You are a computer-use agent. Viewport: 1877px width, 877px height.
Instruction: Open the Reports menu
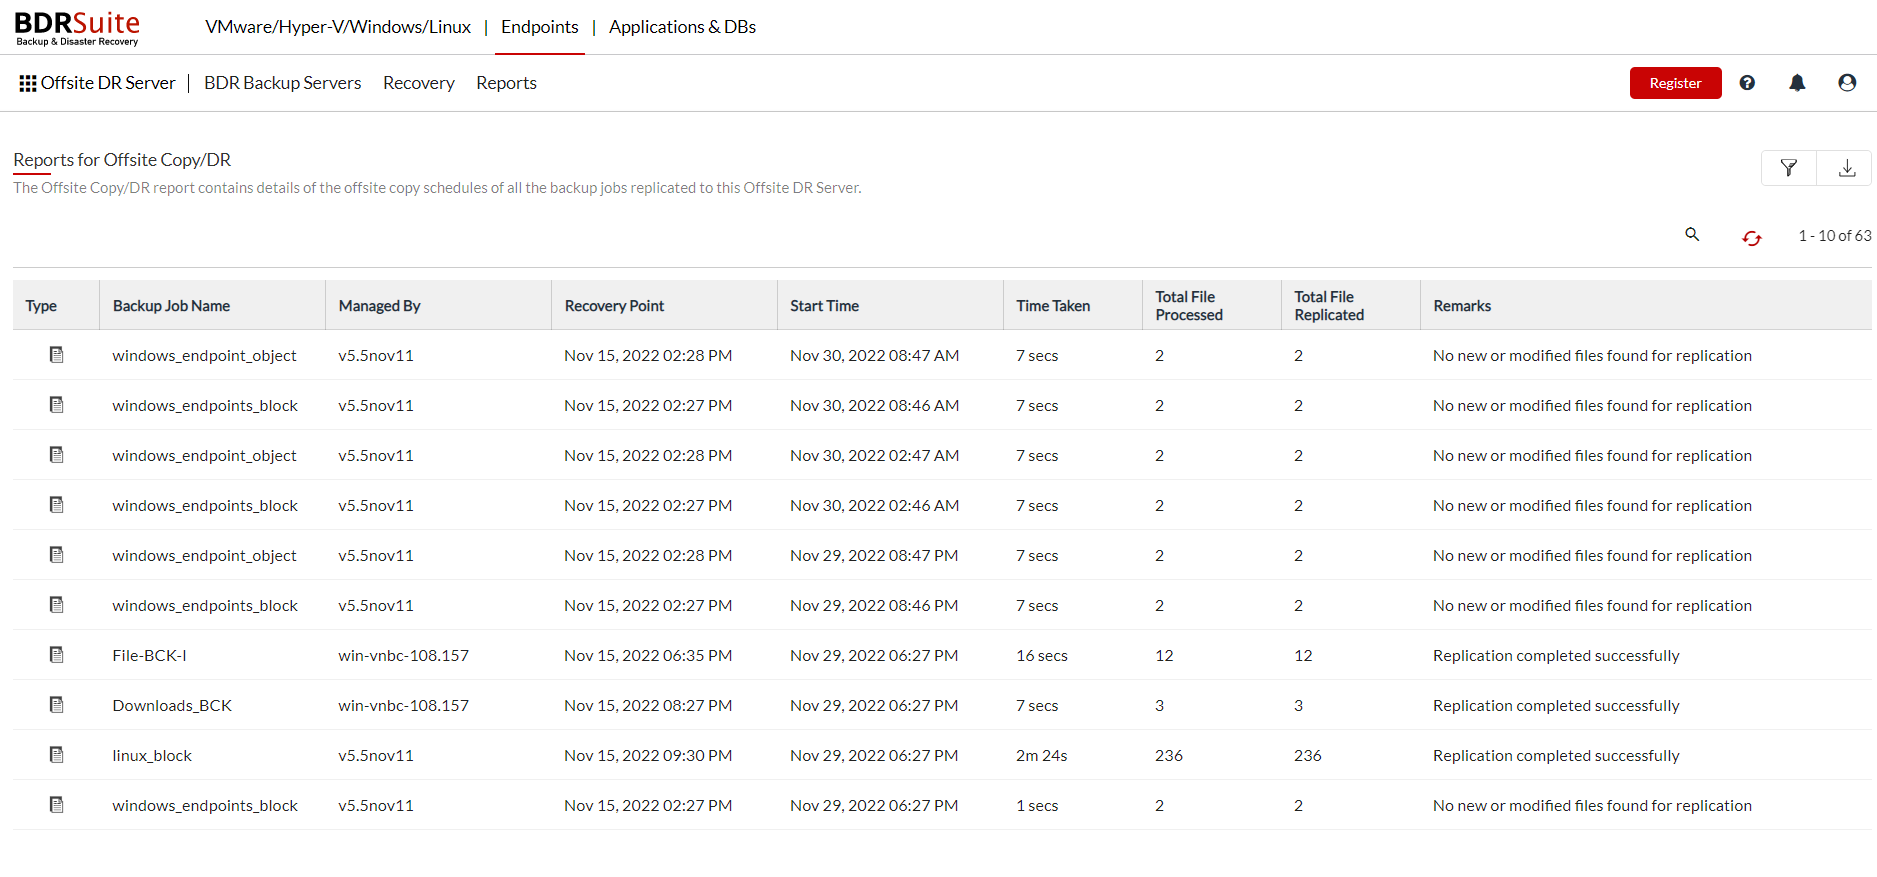point(506,83)
